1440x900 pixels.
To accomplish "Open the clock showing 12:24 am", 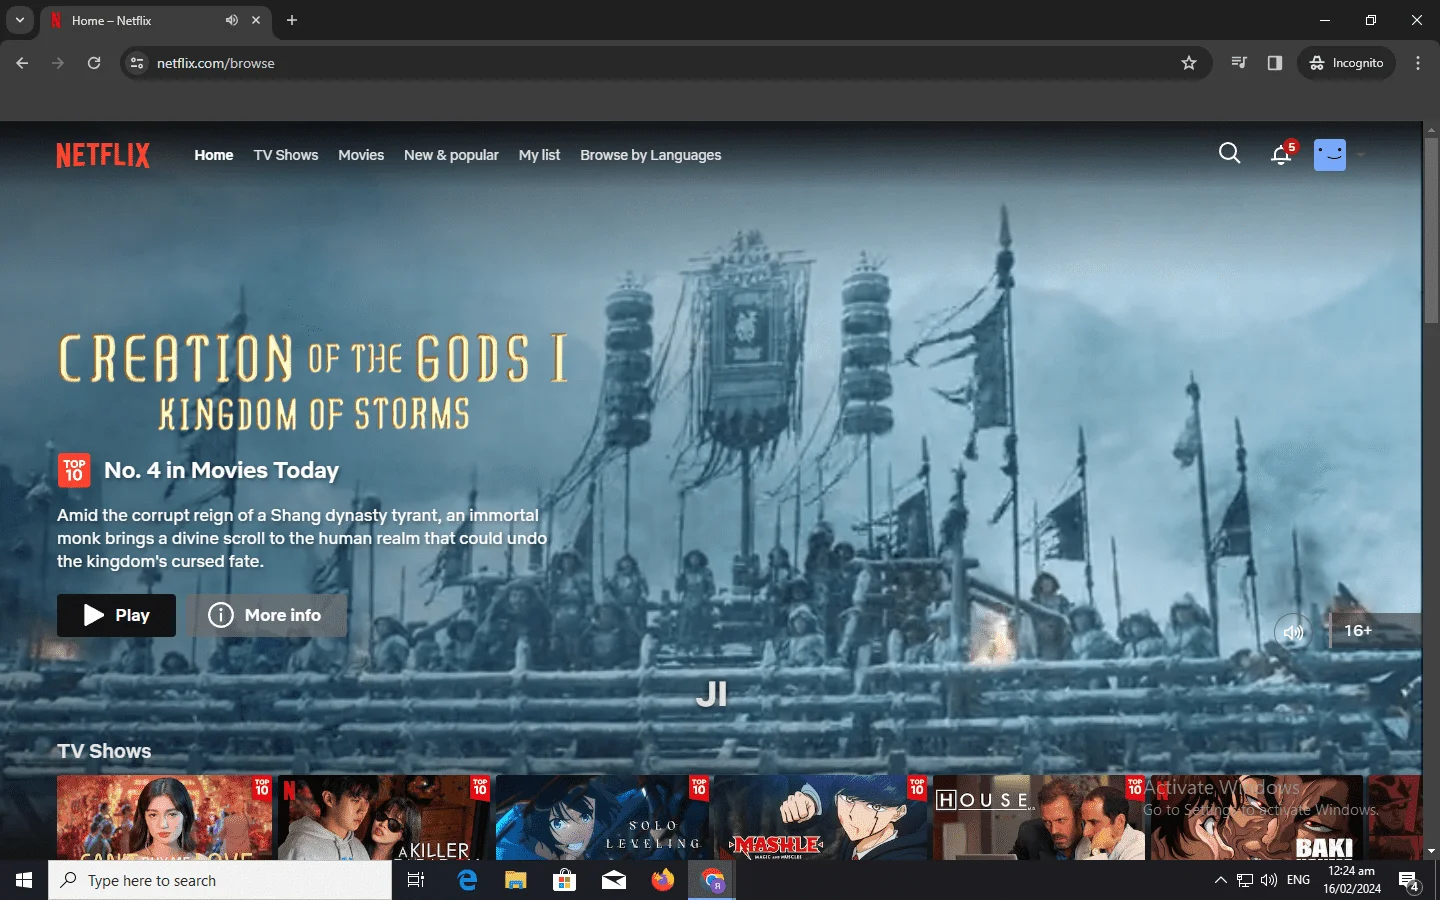I will coord(1352,880).
